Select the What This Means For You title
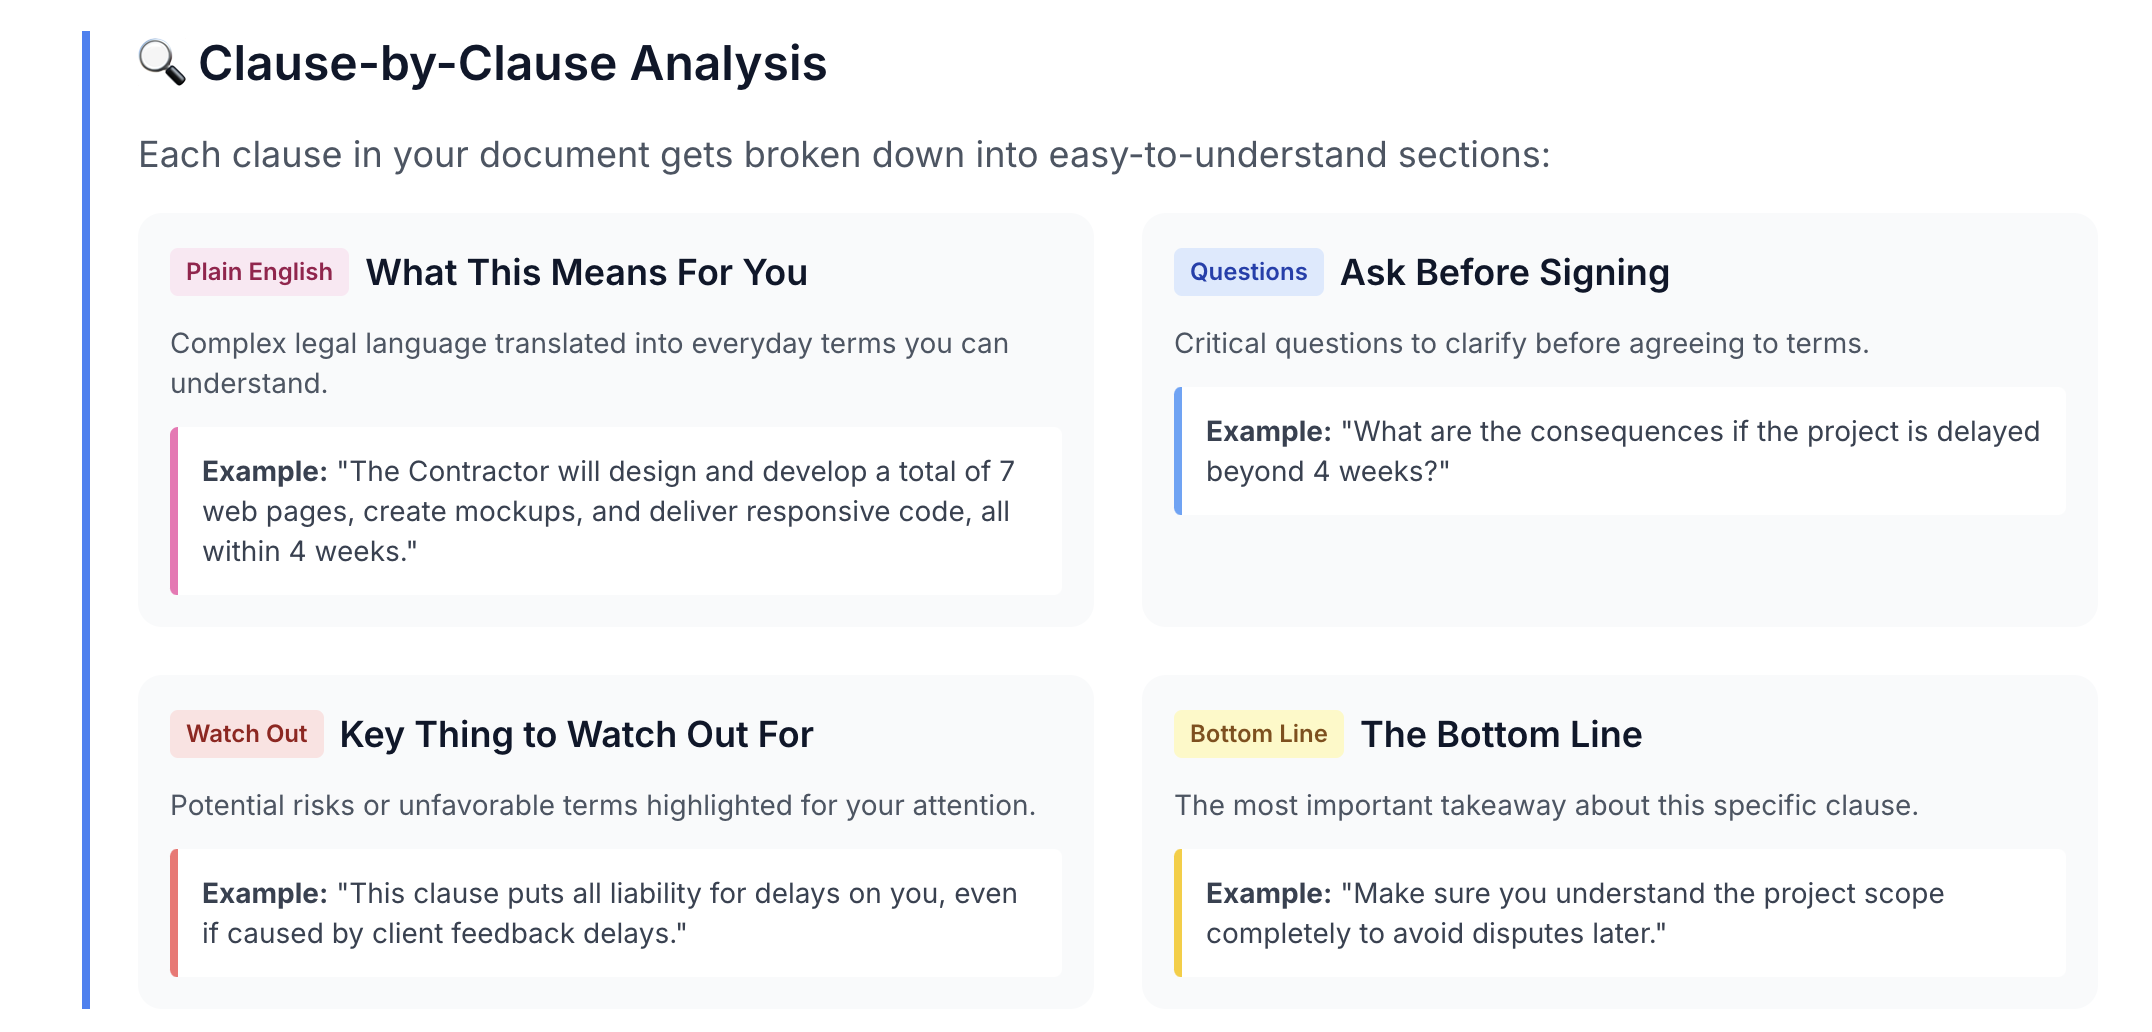Screen dimensions: 2152x1032 point(587,273)
